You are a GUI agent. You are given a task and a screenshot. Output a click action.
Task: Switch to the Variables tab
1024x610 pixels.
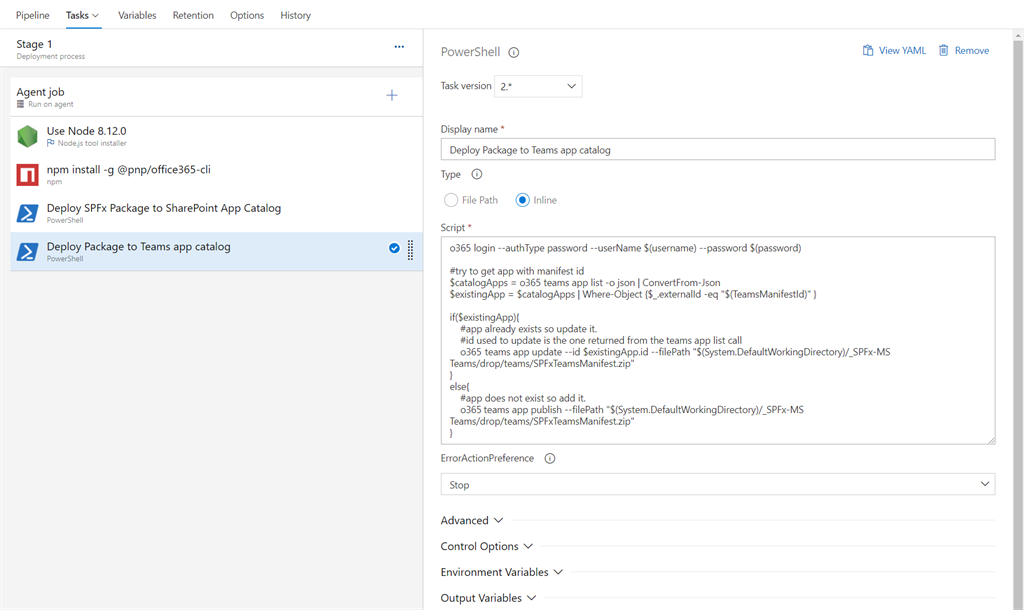tap(137, 15)
